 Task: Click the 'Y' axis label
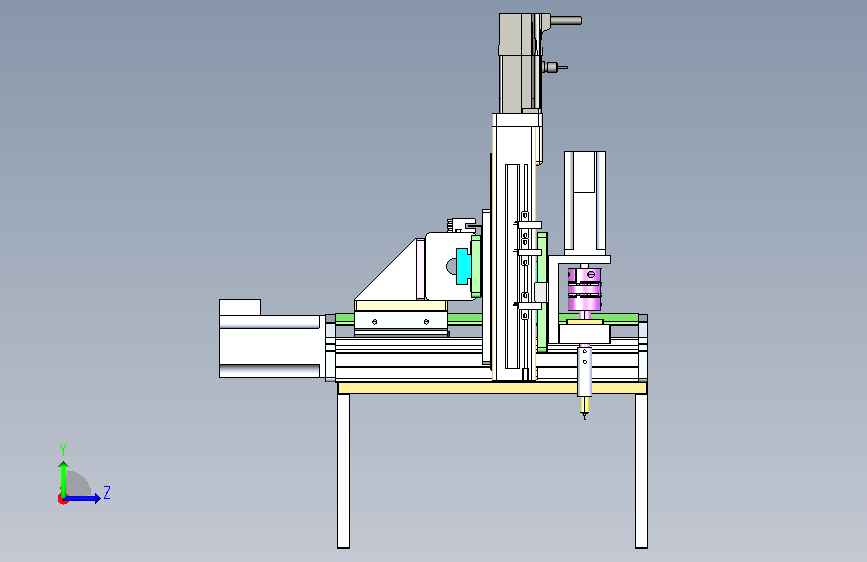[63, 450]
